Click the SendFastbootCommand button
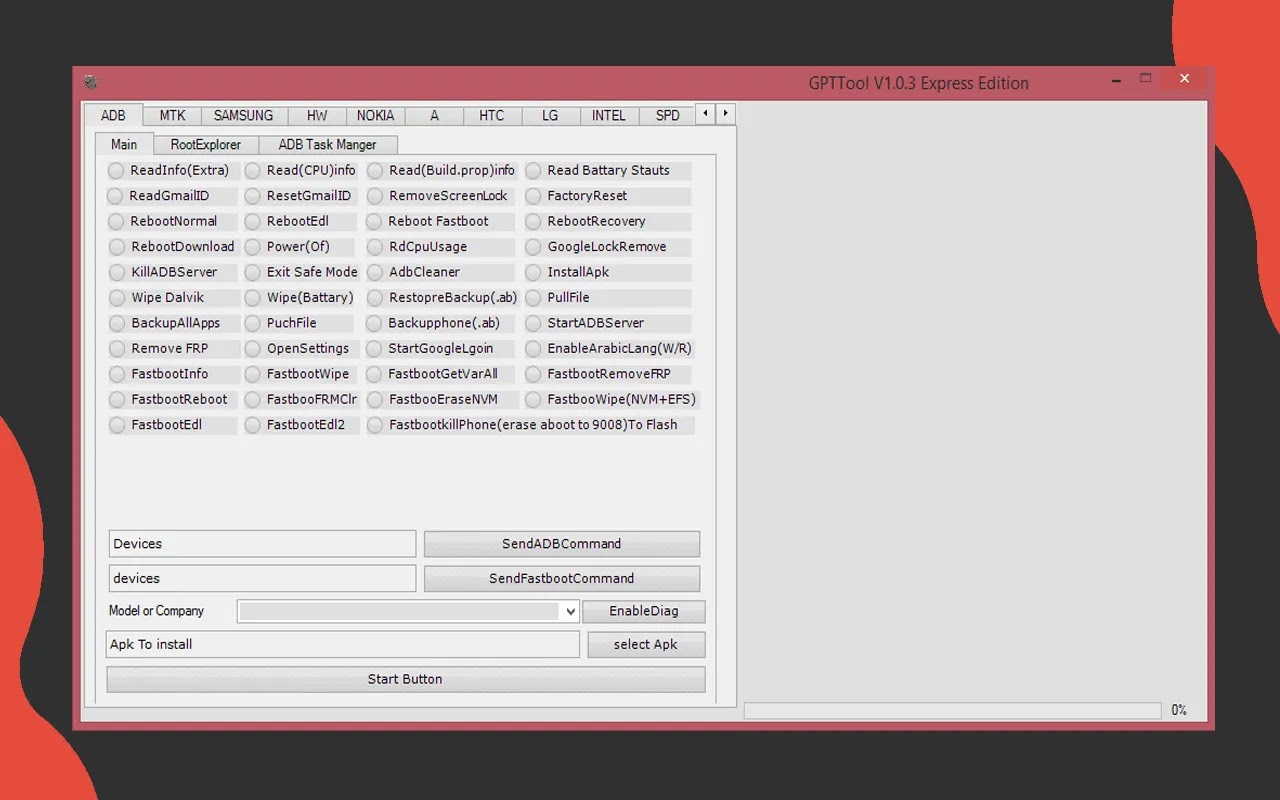Screen dimensions: 1280x800 point(562,578)
